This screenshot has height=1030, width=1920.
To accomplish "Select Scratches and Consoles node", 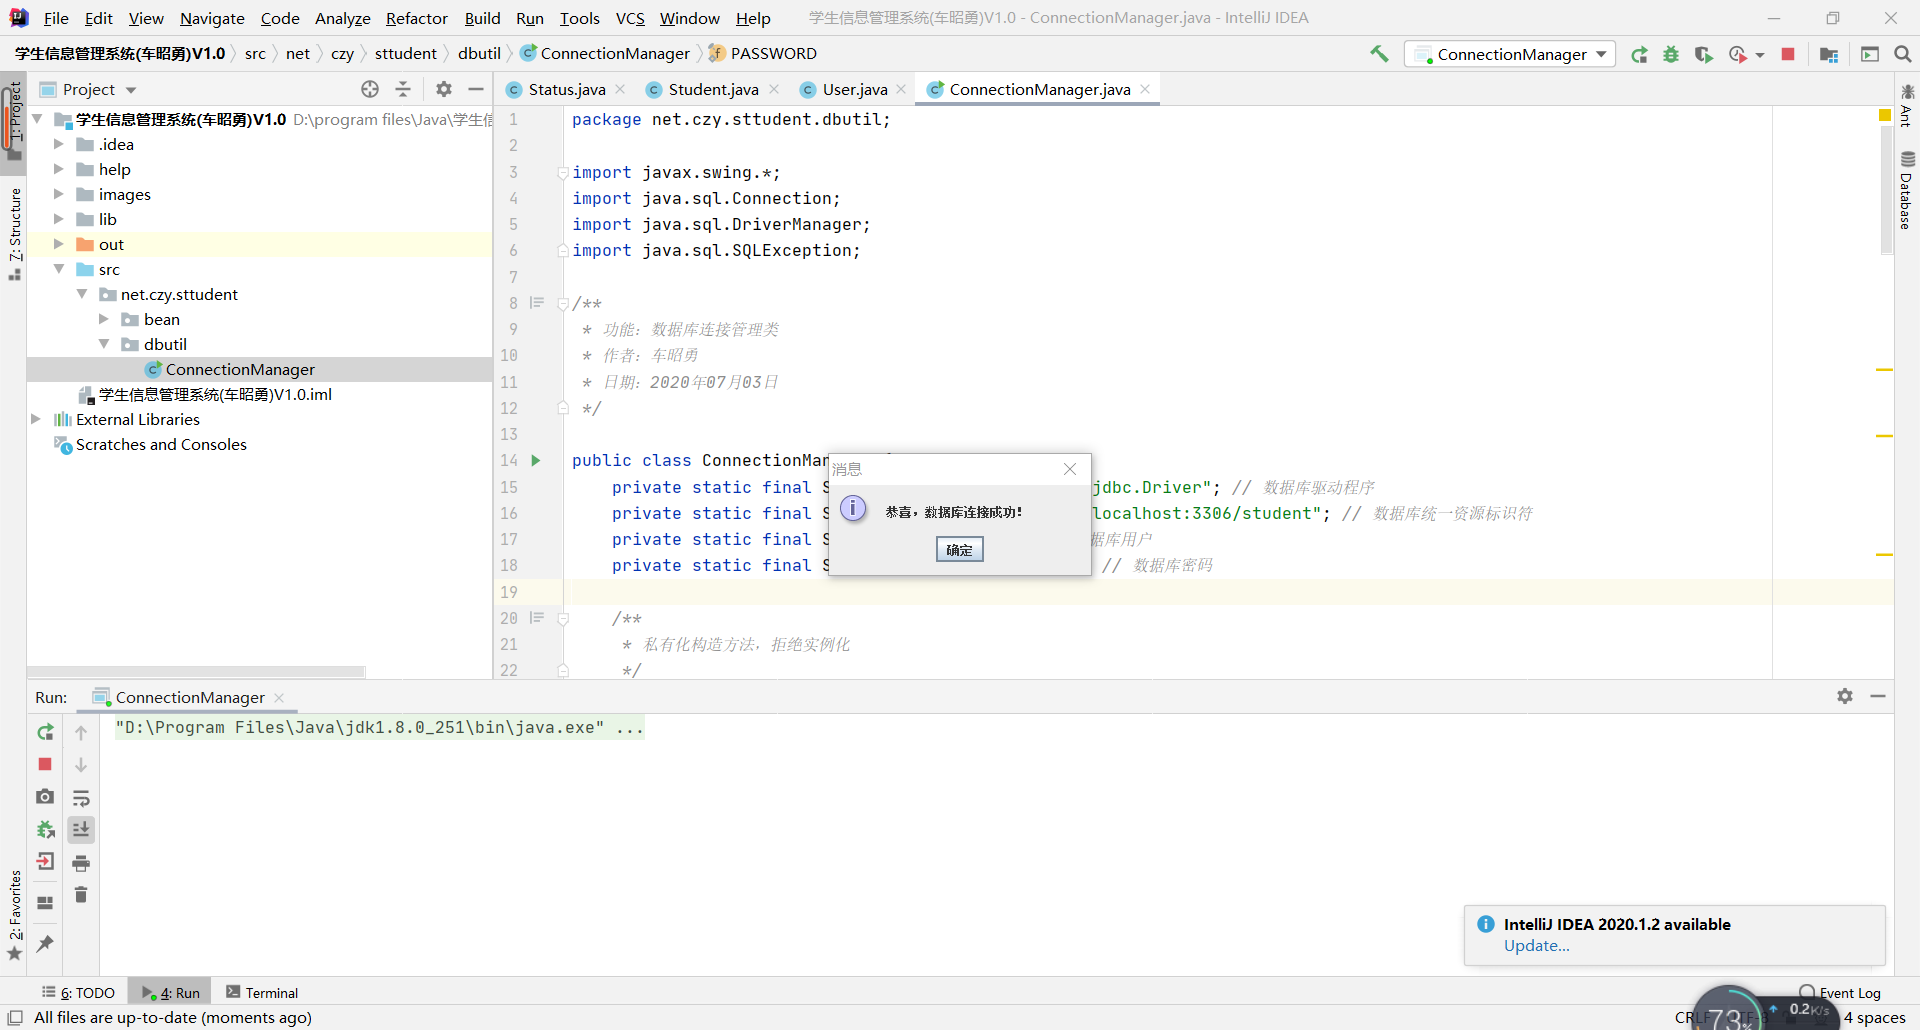I will pyautogui.click(x=161, y=444).
